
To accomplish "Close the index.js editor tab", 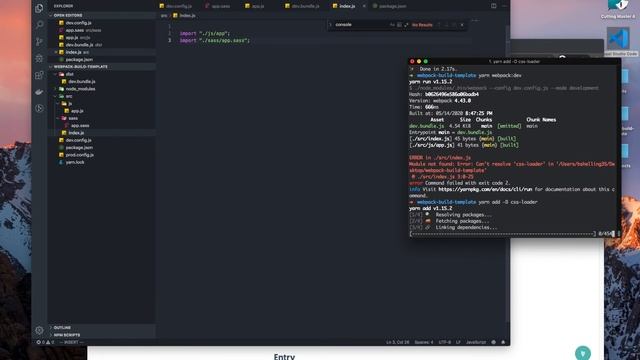I will coord(364,6).
